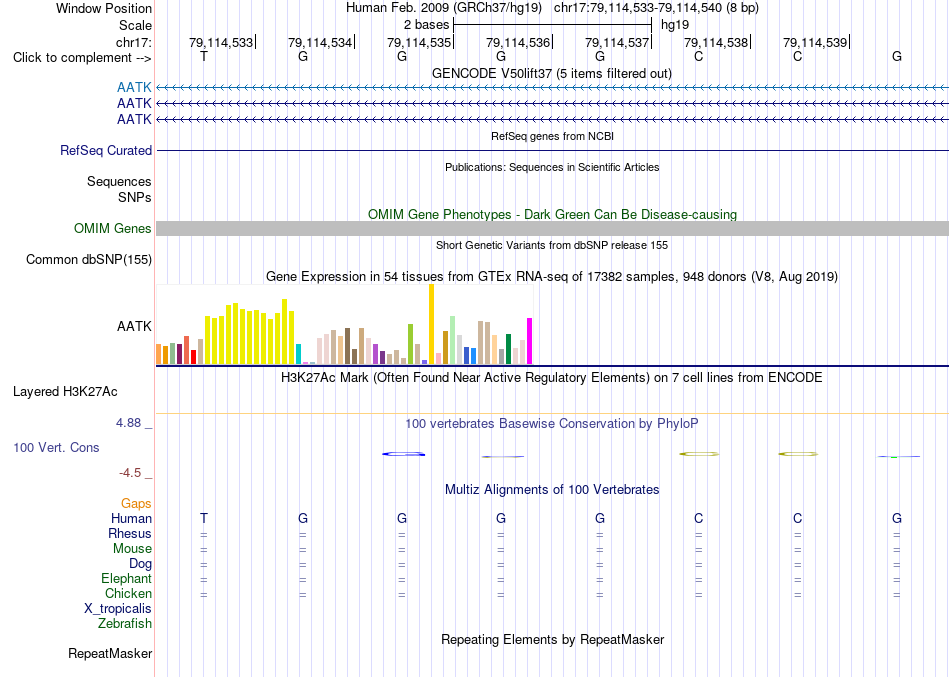Click the 'RefSeq genes from NCBI' title

click(552, 136)
